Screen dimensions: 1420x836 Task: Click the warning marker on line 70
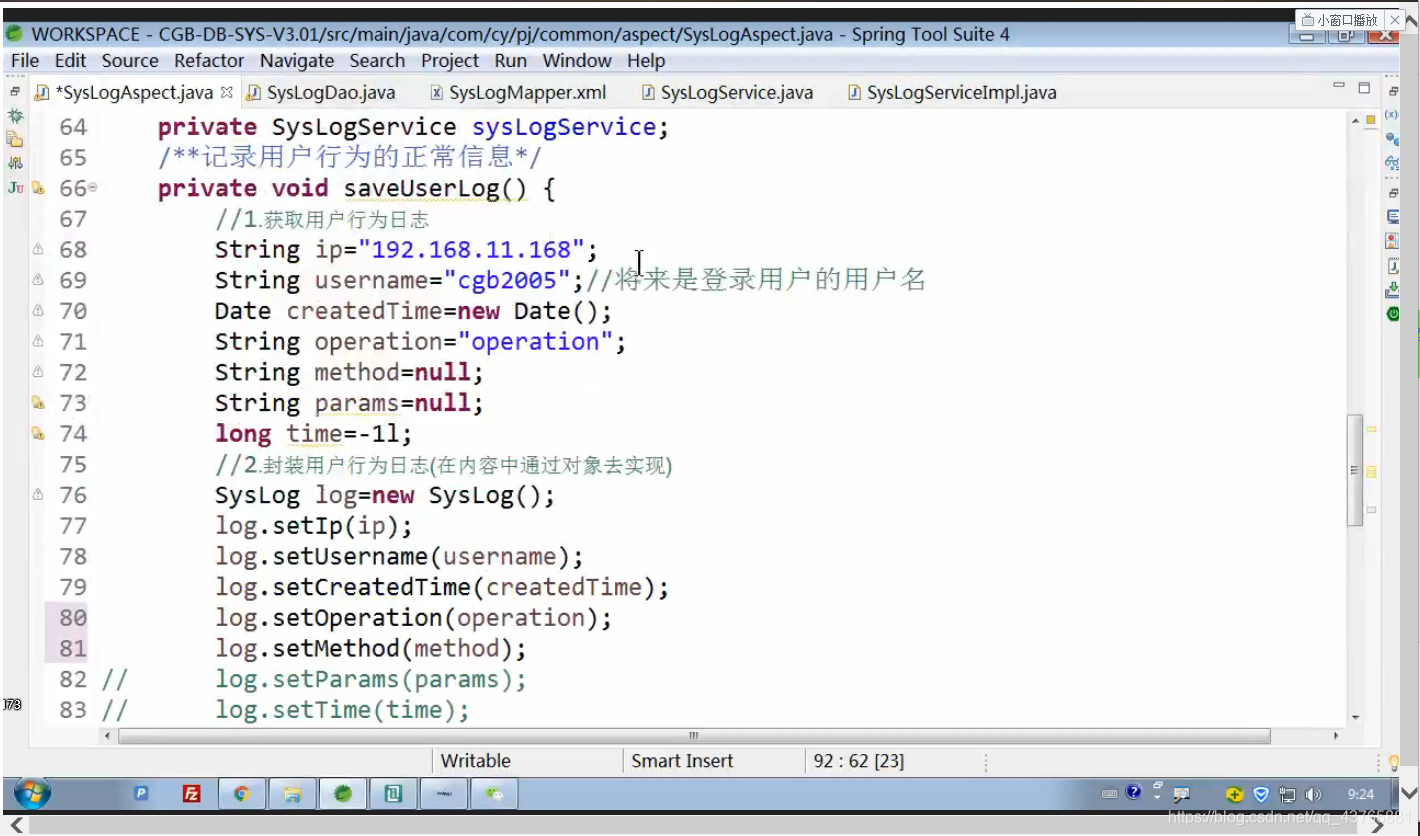point(38,311)
